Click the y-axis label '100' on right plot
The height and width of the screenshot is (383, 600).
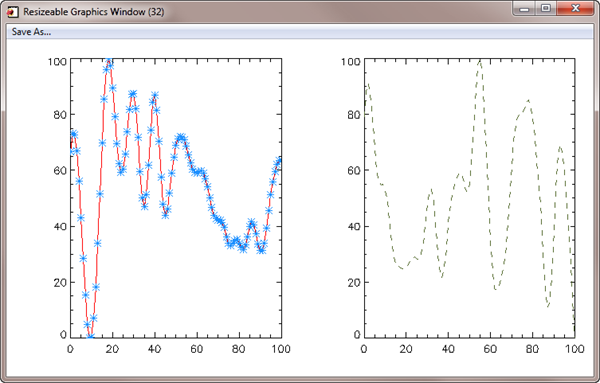351,62
